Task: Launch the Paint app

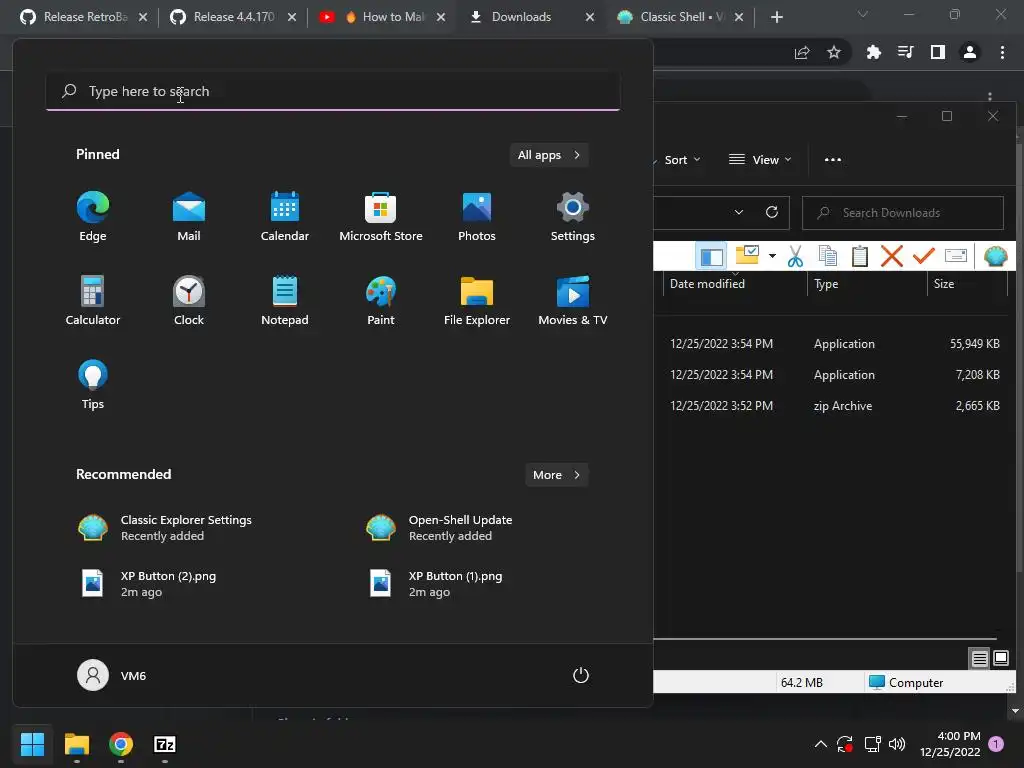Action: (x=381, y=301)
